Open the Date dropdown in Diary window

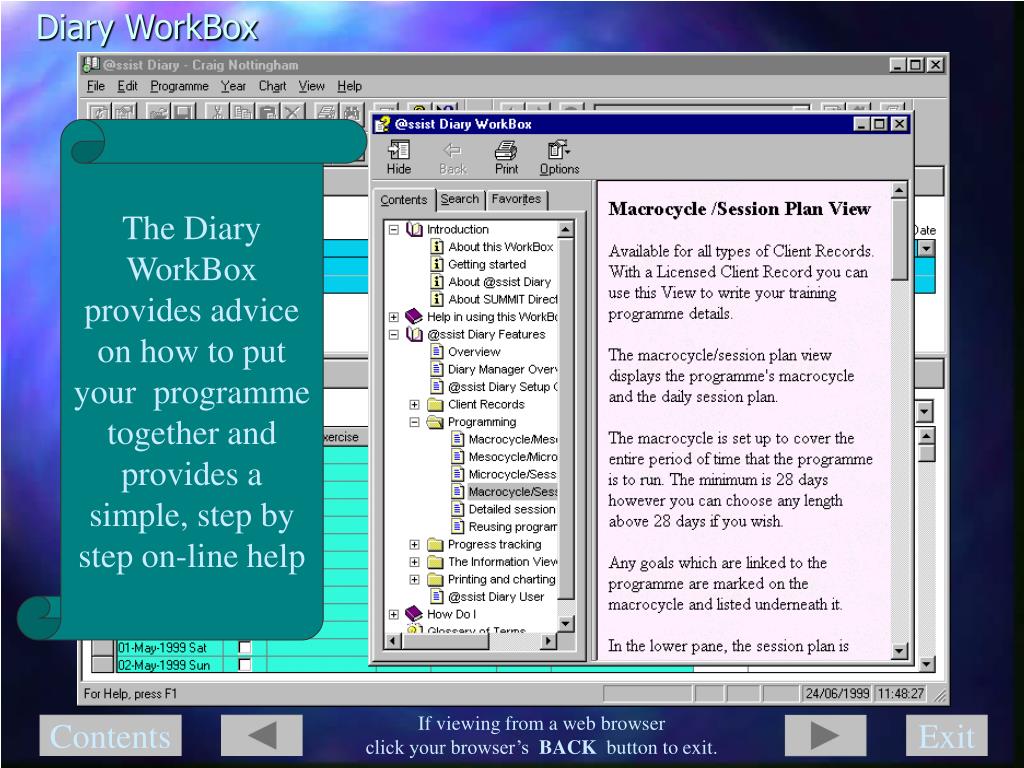pyautogui.click(x=926, y=248)
